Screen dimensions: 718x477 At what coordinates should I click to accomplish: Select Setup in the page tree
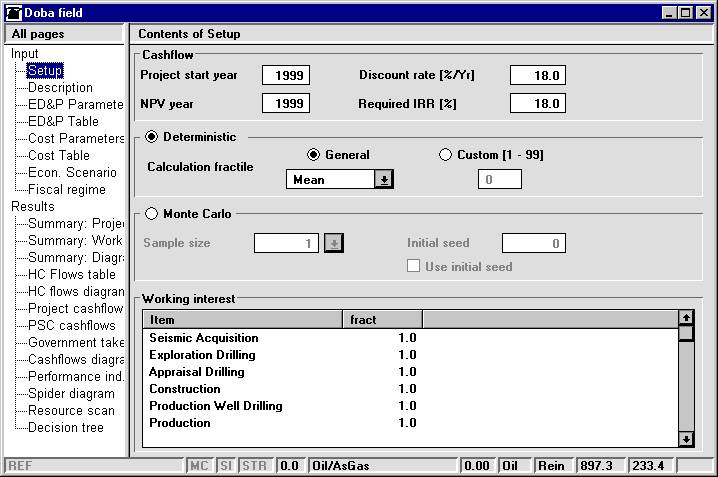45,70
